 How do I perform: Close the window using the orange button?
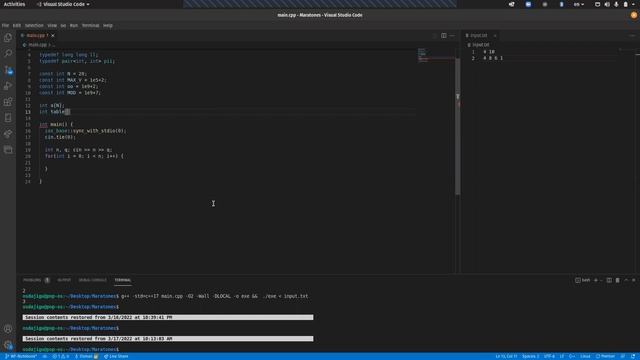pos(634,15)
